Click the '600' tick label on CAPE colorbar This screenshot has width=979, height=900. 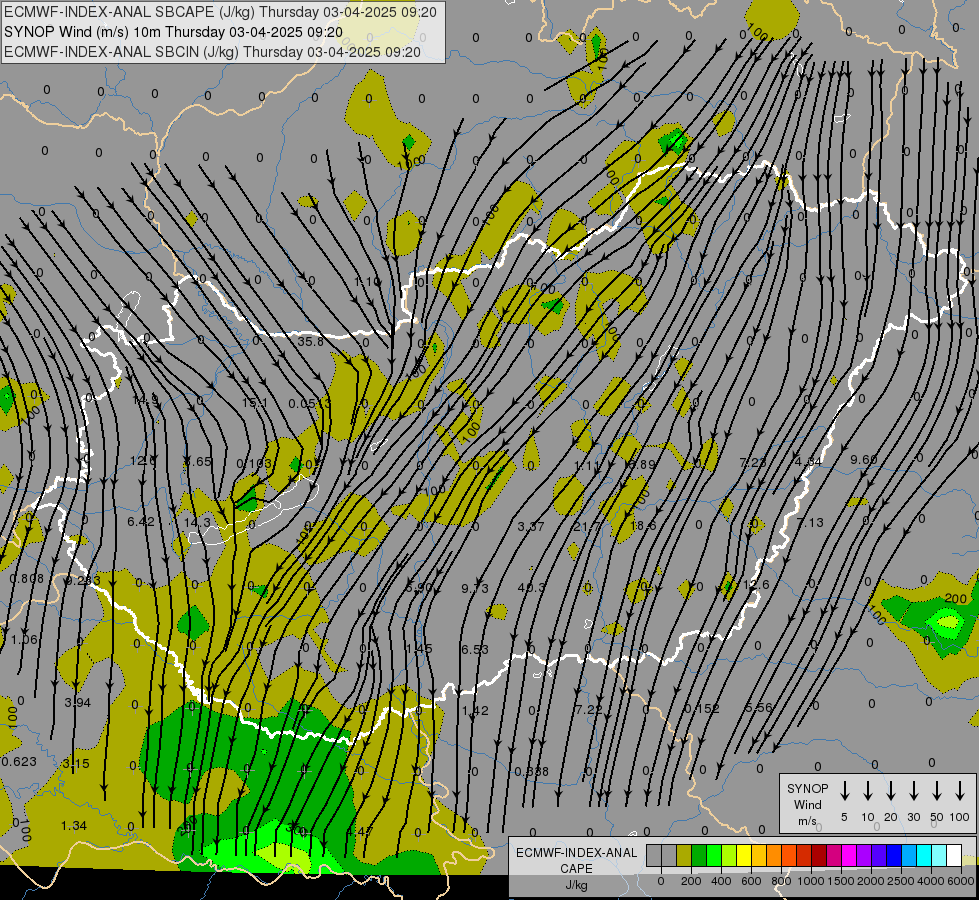coord(751,881)
